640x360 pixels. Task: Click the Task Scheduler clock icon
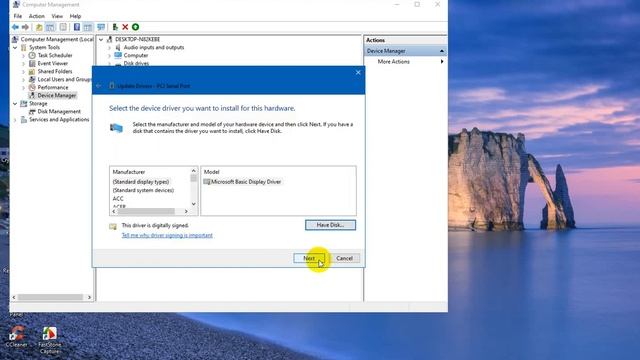[32, 56]
